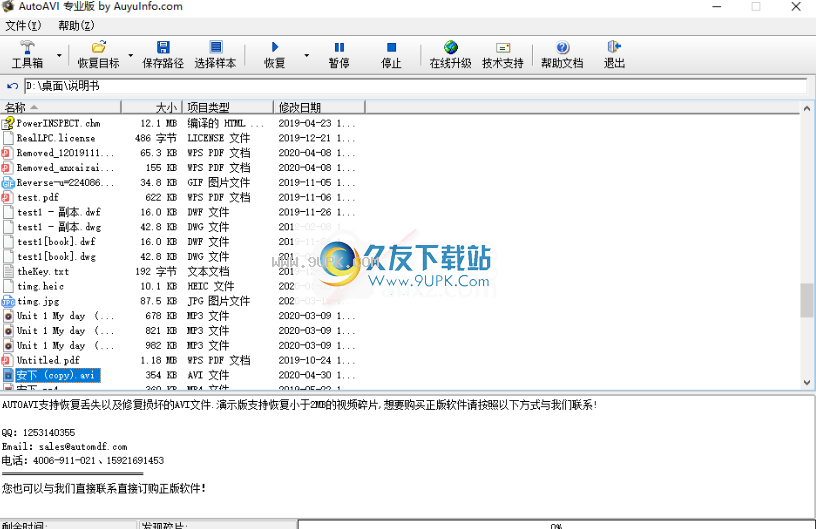Click the CHM icon of PowerINSPECT.chm
The image size is (816, 529).
(8, 123)
